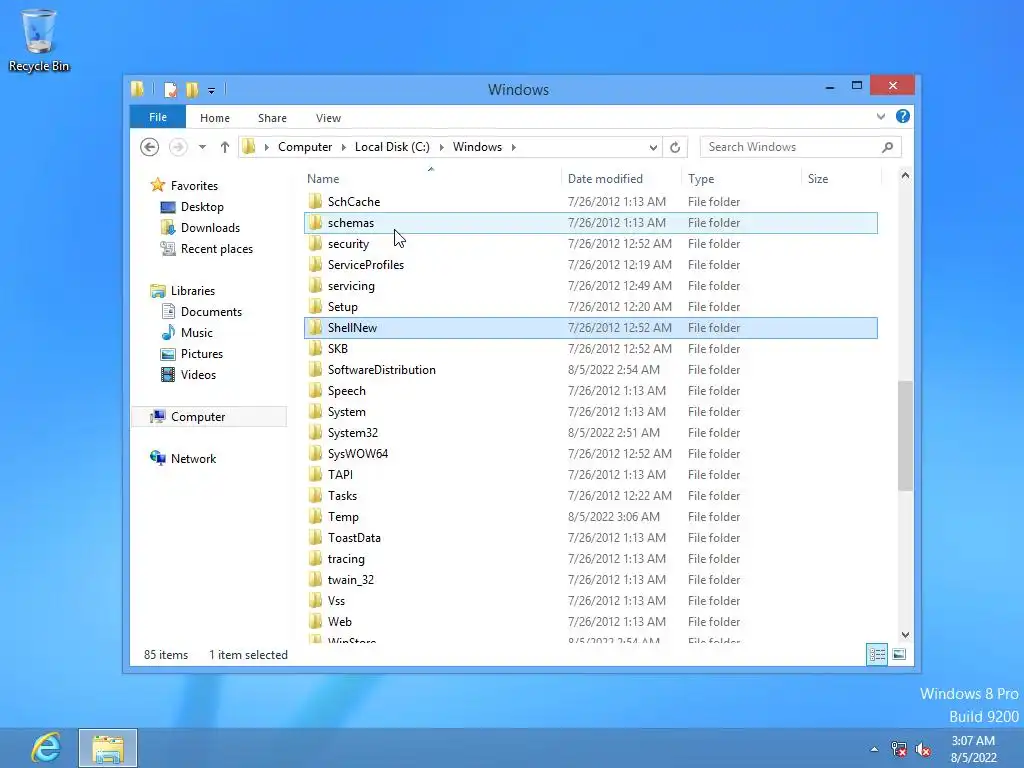Click the scroll down arrow of file list
The height and width of the screenshot is (768, 1024).
pos(904,635)
